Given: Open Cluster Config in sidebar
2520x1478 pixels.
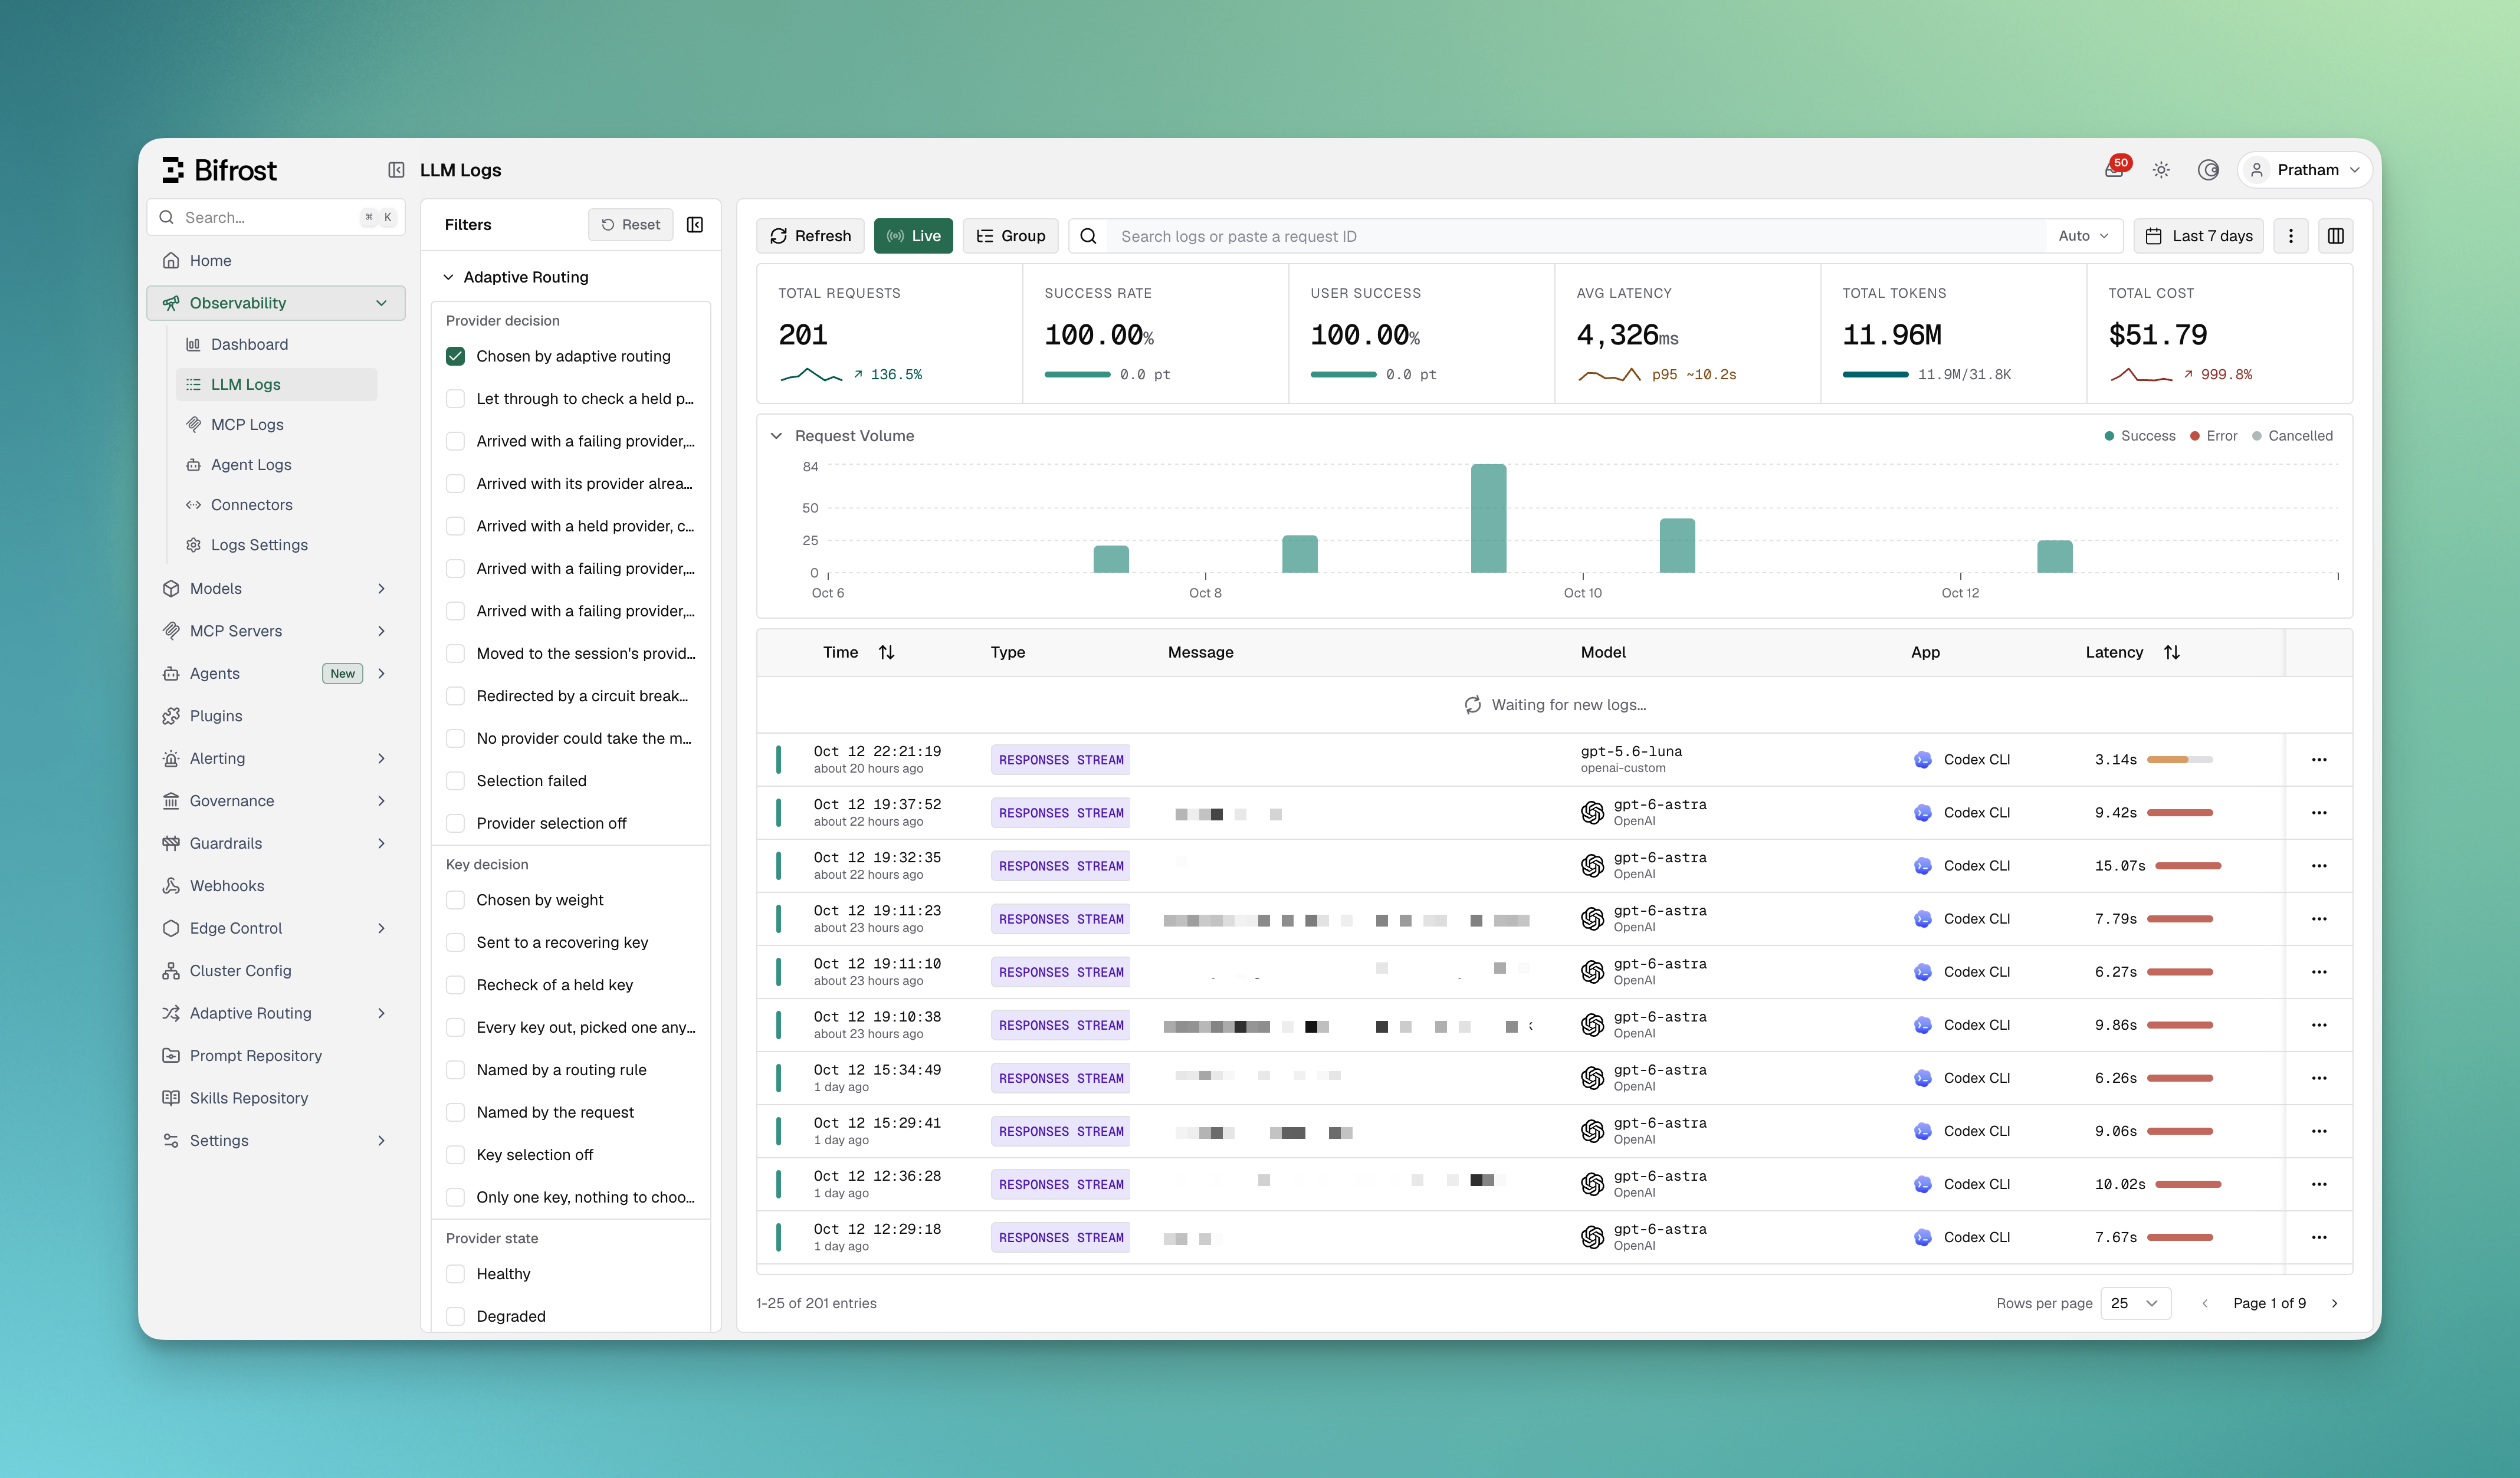Looking at the screenshot, I should click(x=275, y=971).
